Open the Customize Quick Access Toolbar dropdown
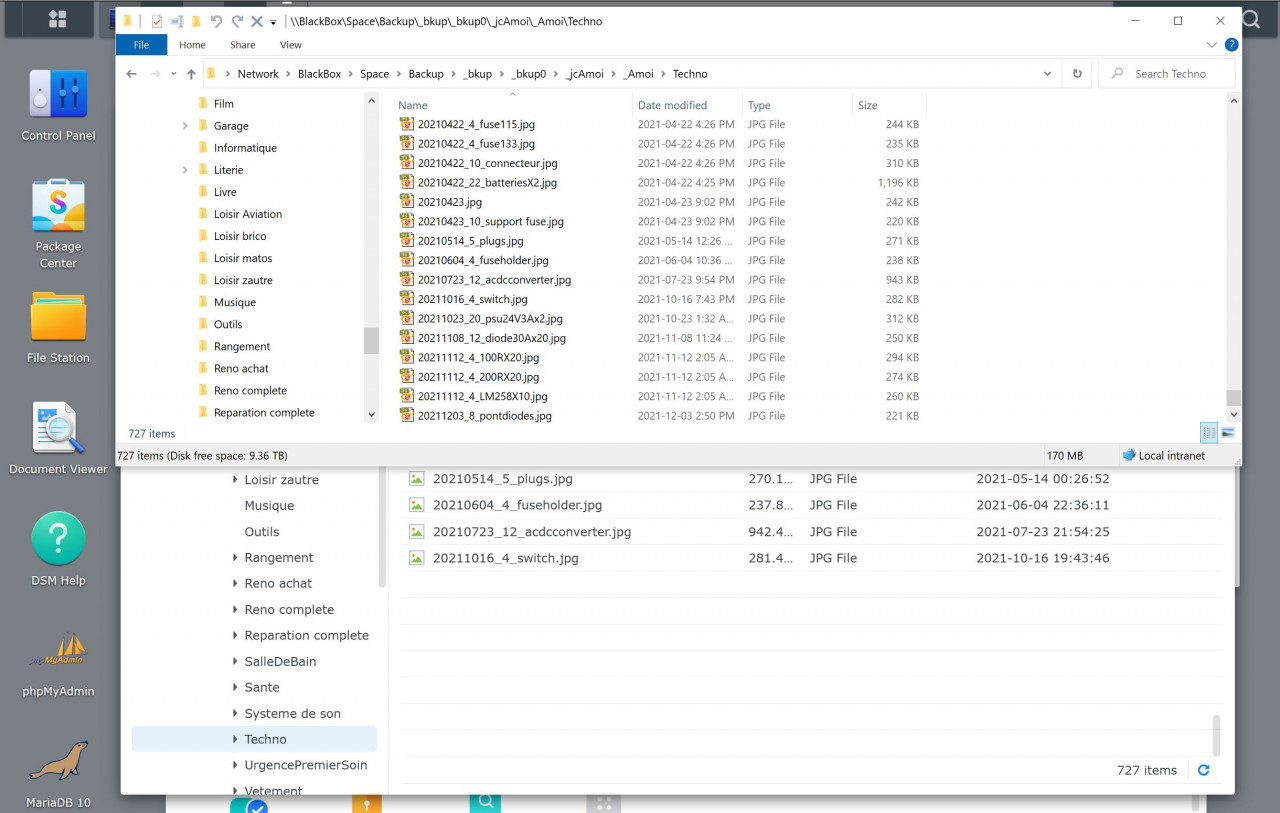 273,21
